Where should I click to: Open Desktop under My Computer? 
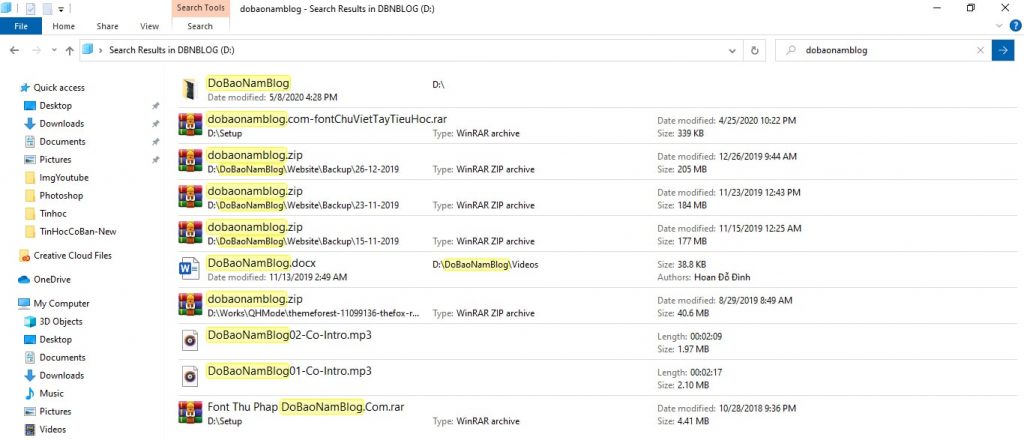point(56,339)
